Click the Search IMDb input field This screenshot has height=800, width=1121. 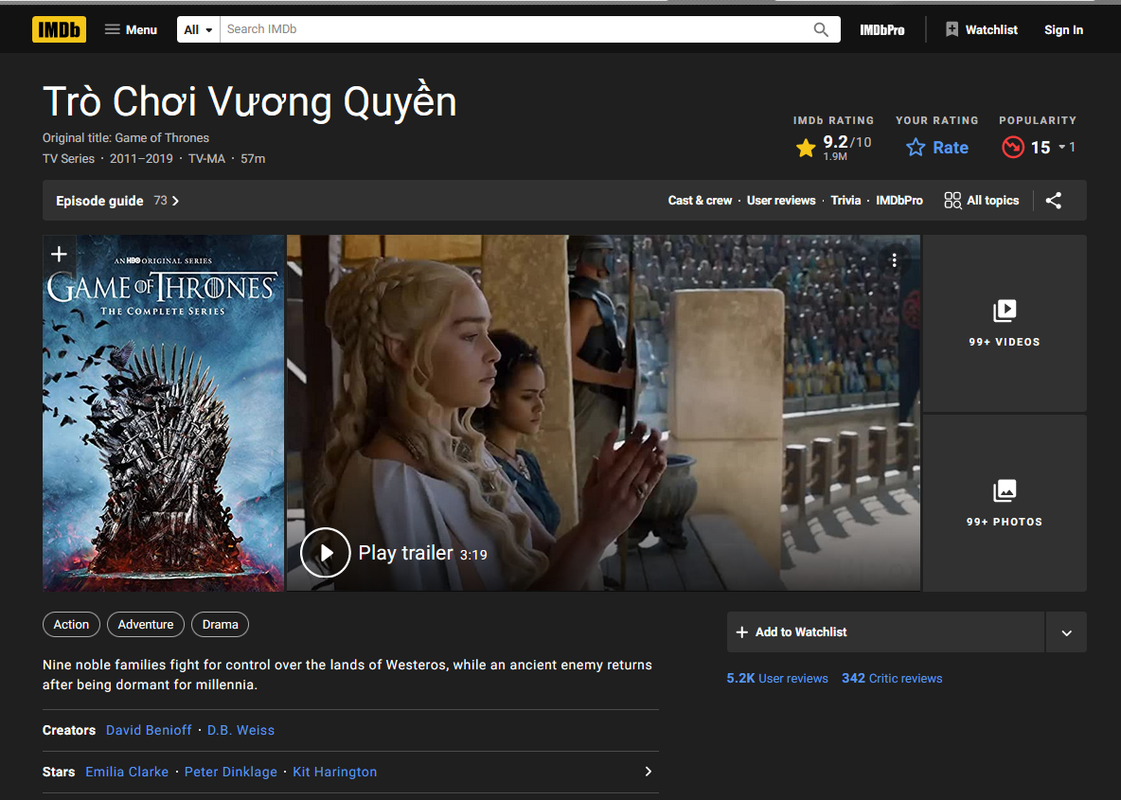(x=513, y=29)
